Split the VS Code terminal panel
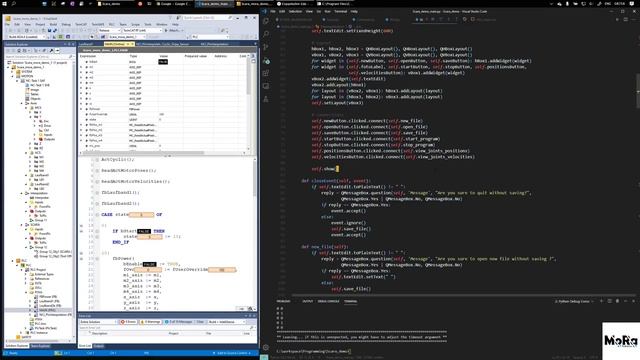The image size is (640, 360). click(609, 301)
